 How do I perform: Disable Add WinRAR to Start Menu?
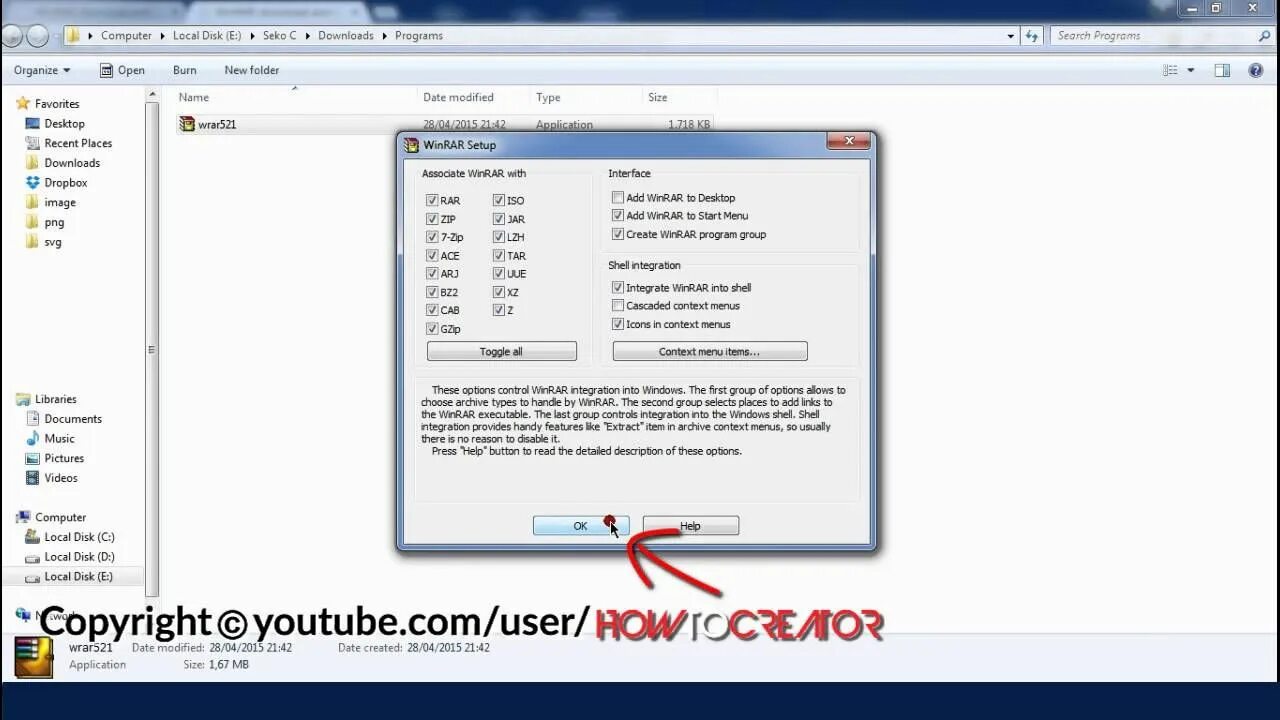point(618,216)
